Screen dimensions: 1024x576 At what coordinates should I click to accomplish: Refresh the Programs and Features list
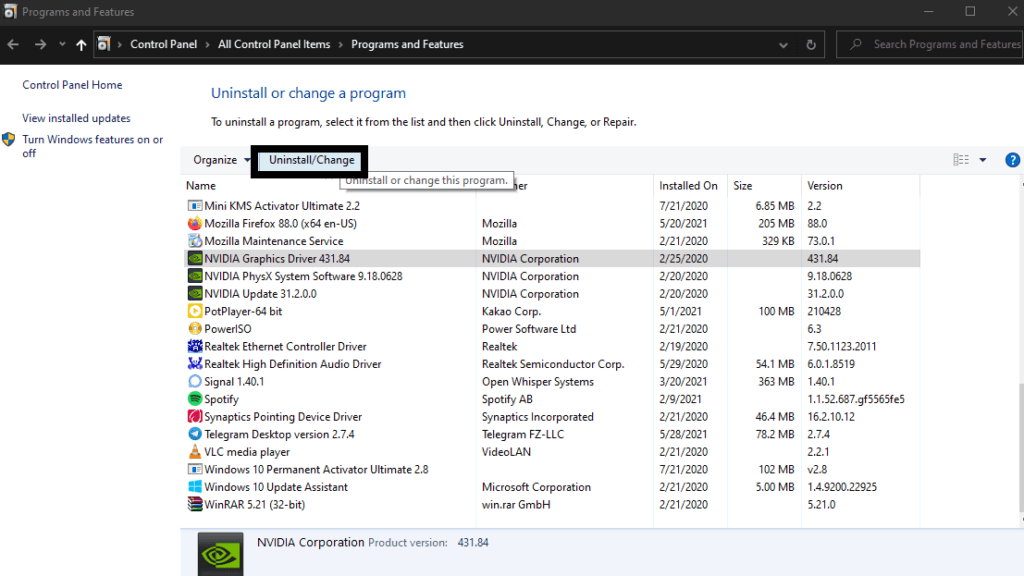811,44
